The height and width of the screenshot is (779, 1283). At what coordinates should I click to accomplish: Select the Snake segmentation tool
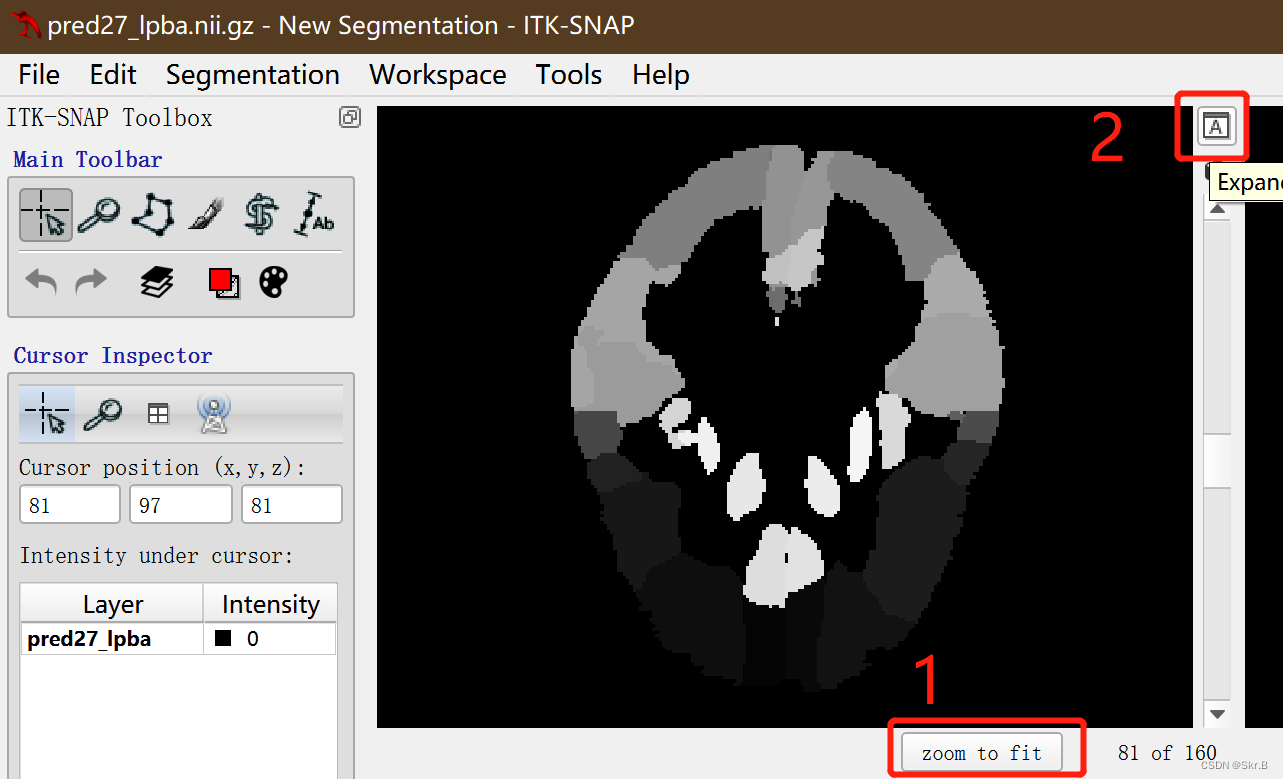[x=260, y=214]
